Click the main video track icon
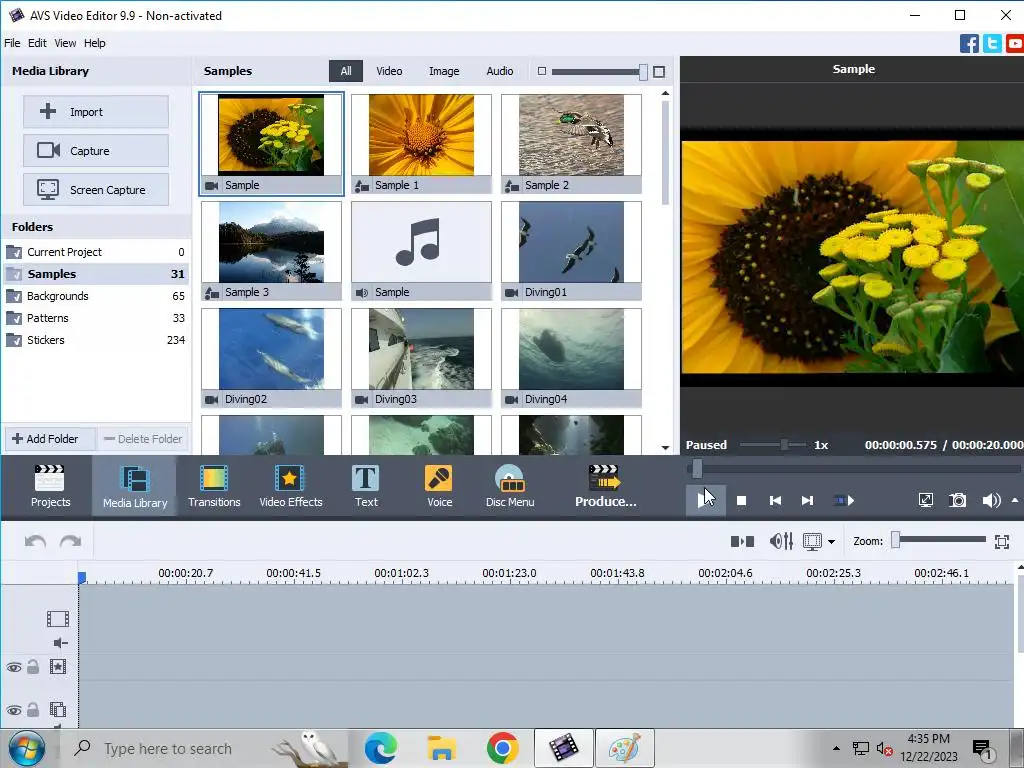 (57, 618)
